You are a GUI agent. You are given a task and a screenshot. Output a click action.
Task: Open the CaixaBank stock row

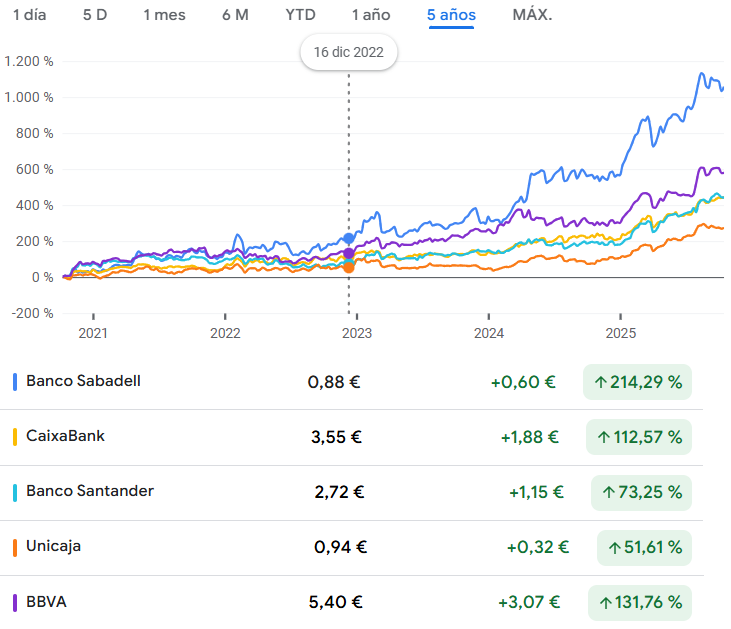tap(65, 436)
